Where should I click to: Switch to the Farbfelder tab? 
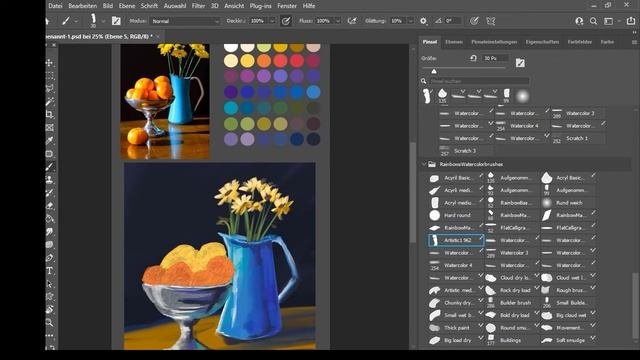580,42
